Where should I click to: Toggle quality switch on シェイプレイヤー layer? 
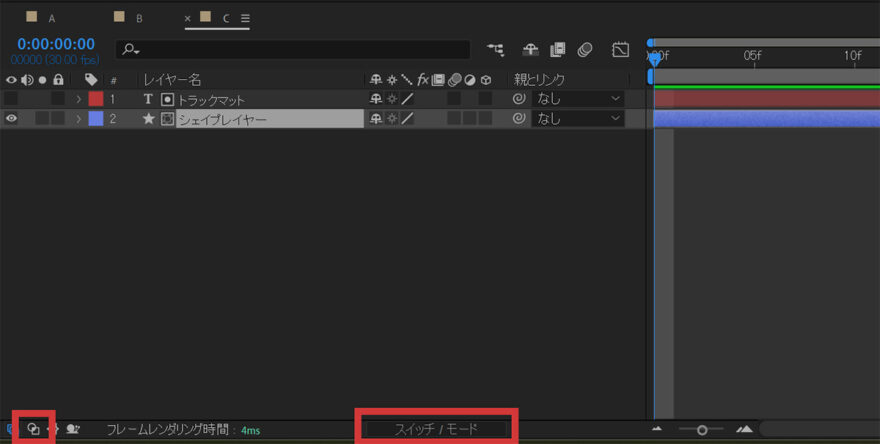407,118
